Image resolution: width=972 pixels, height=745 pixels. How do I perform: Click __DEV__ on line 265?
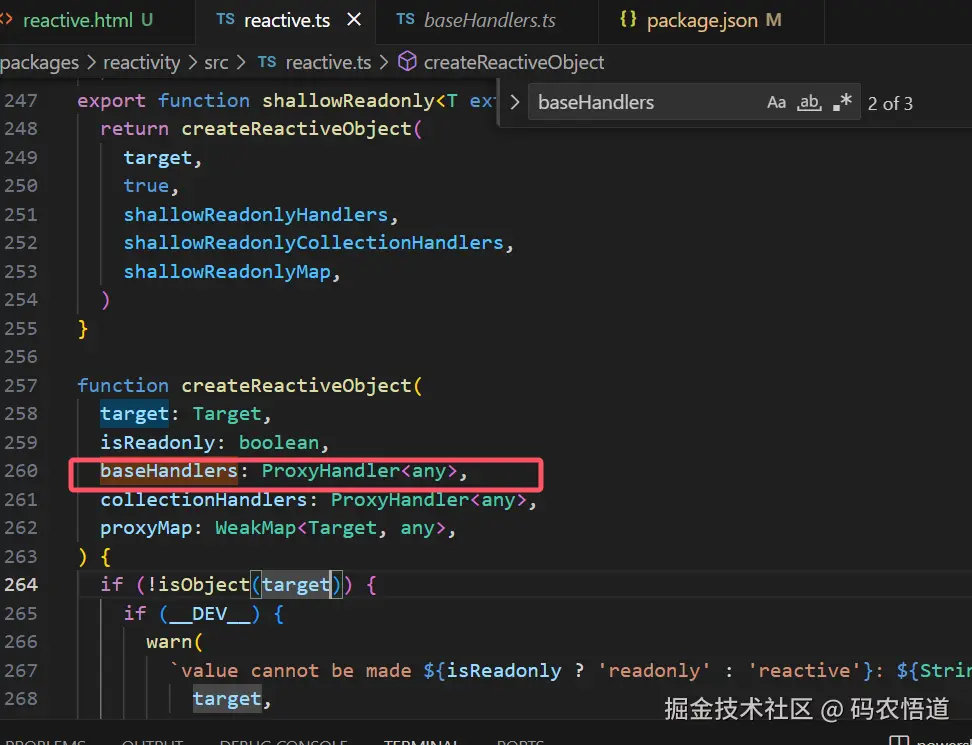click(x=210, y=614)
